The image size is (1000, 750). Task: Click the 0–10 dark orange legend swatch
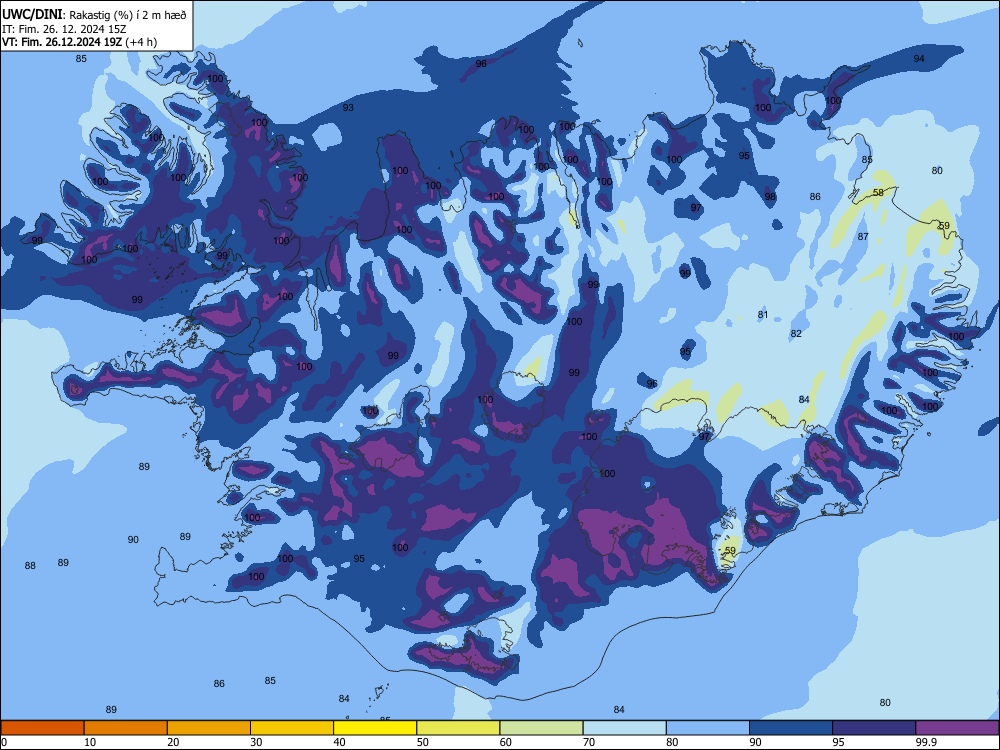pos(42,728)
